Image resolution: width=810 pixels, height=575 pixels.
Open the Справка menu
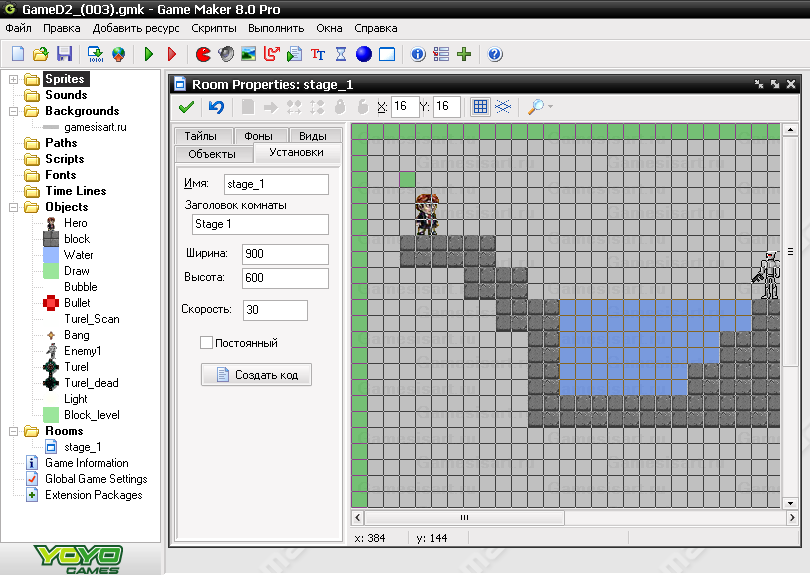(376, 28)
